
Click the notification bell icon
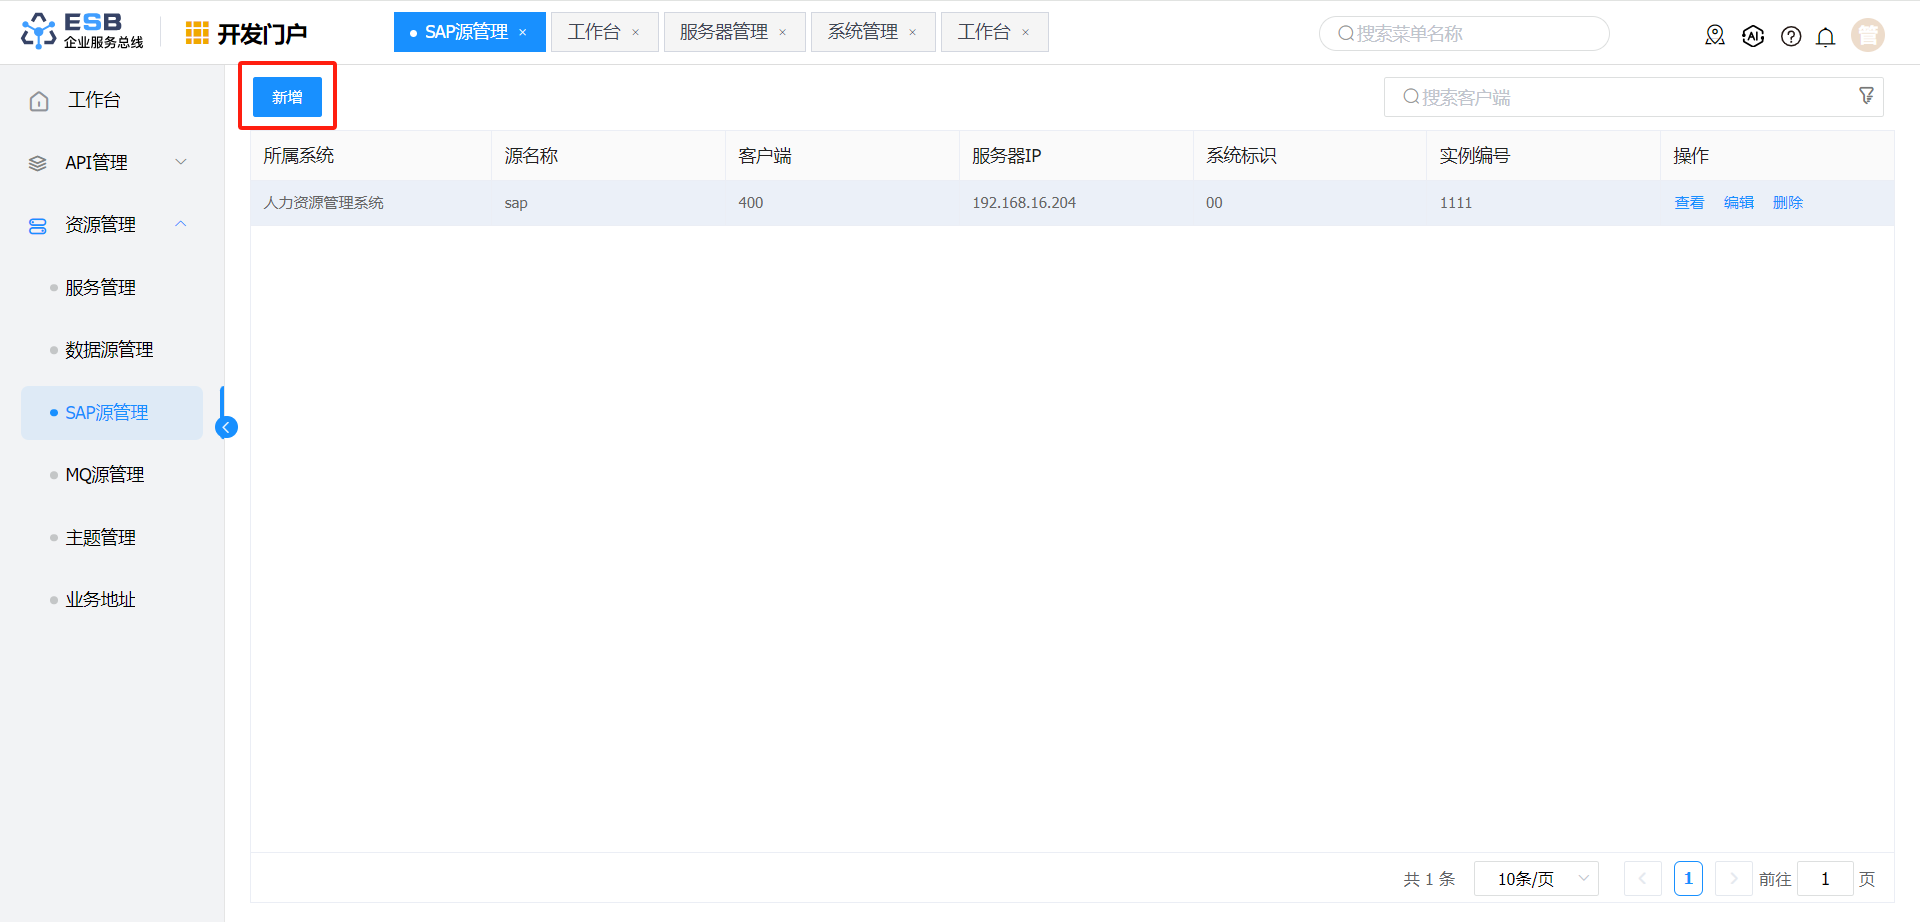(1825, 37)
